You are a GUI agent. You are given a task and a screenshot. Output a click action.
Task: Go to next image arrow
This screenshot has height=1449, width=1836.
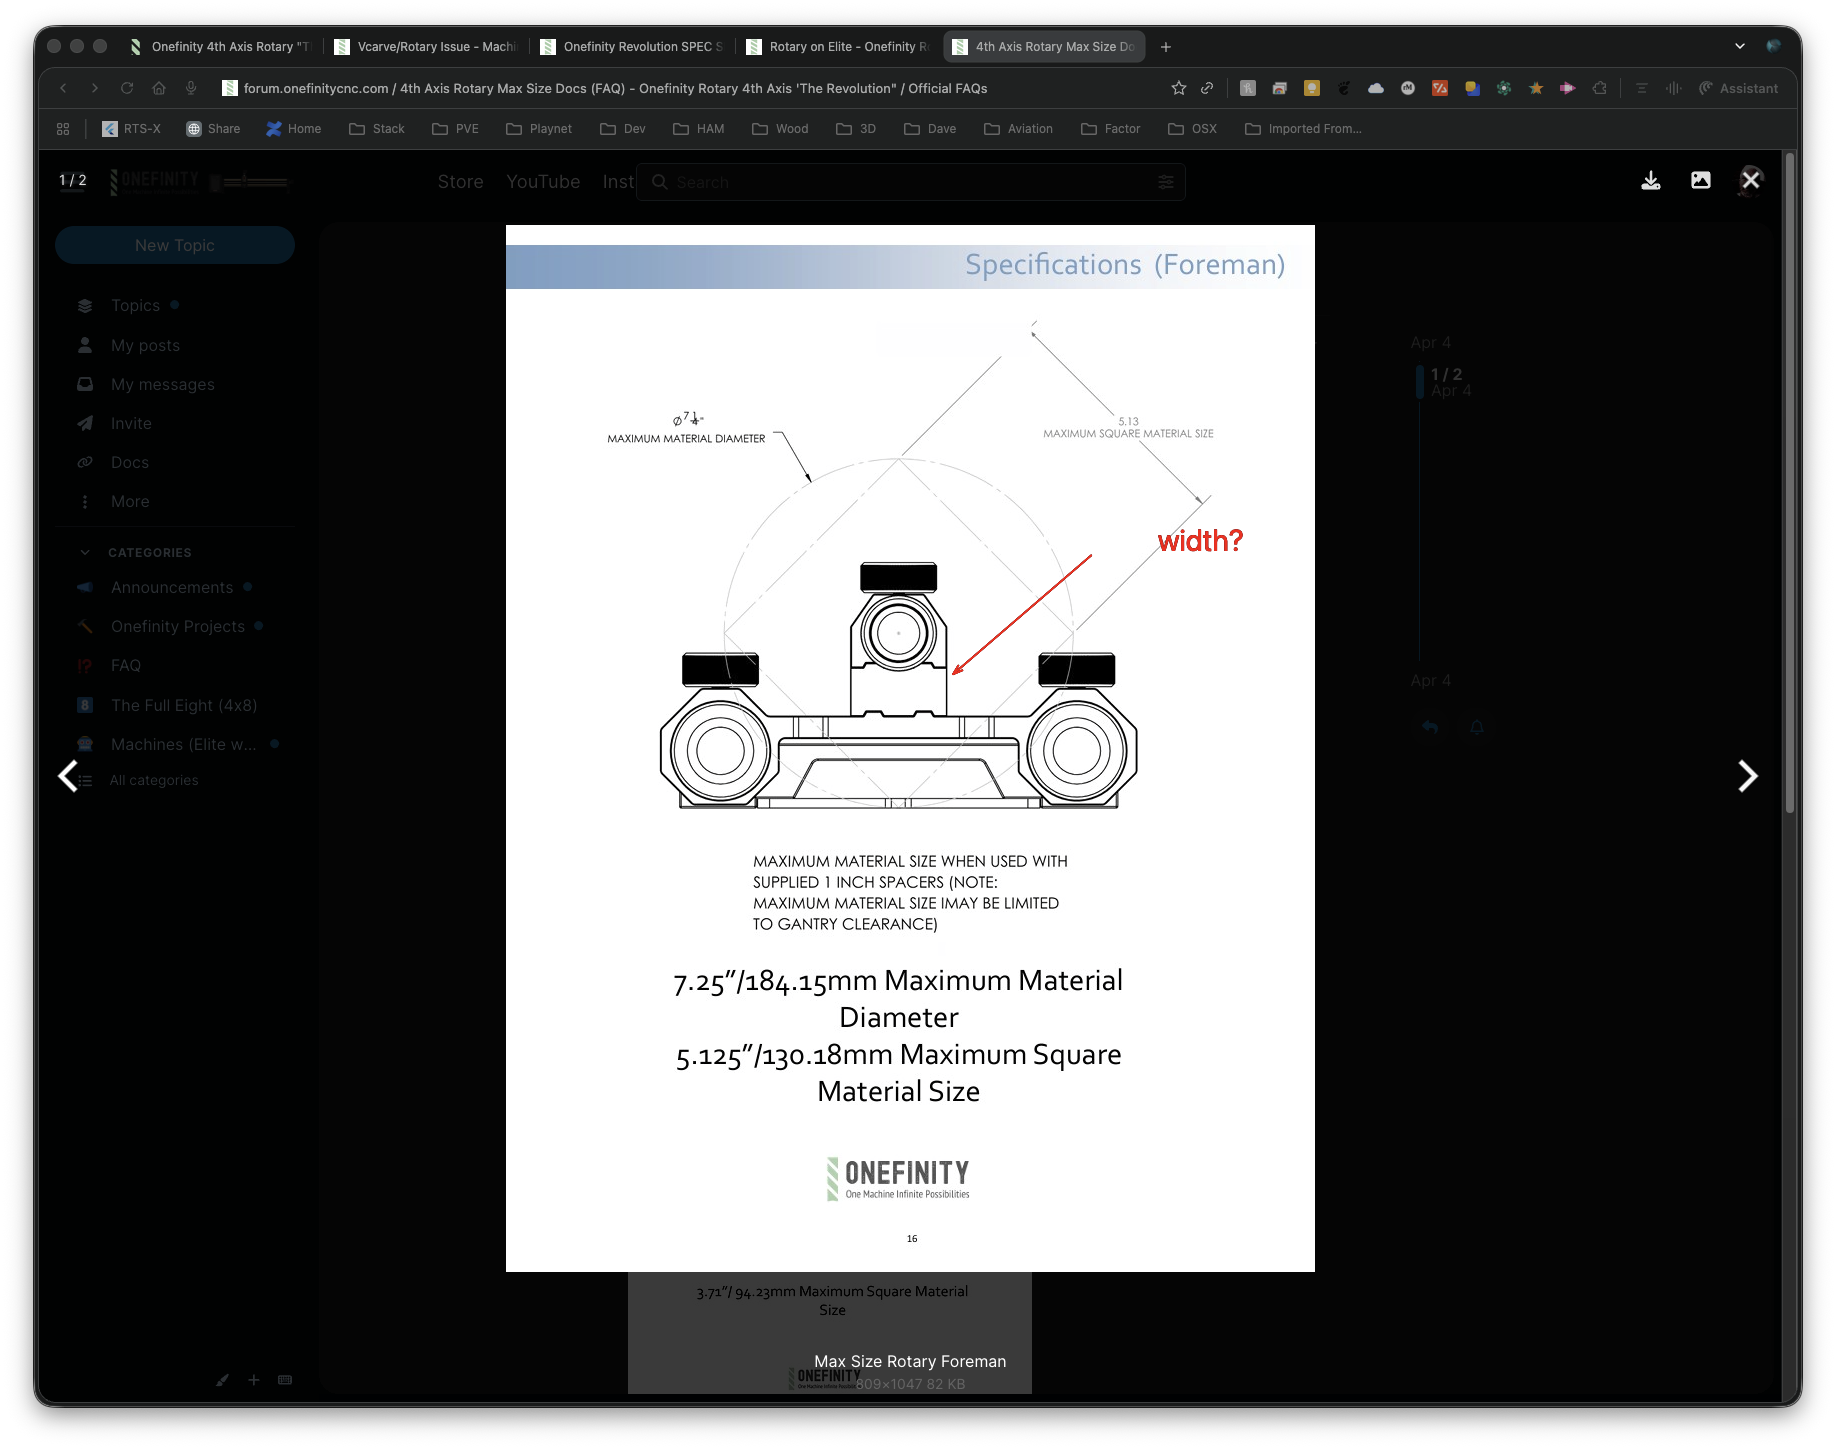point(1747,776)
